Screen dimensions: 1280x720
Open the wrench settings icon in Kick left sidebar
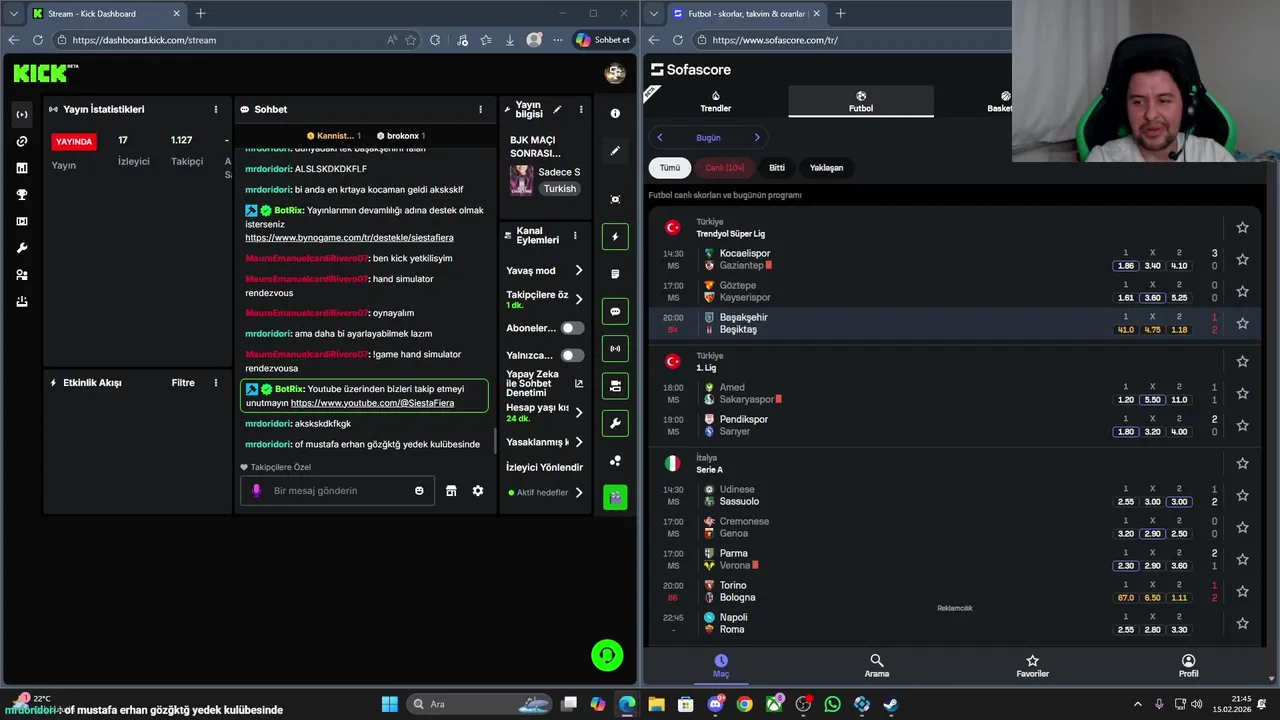[22, 248]
